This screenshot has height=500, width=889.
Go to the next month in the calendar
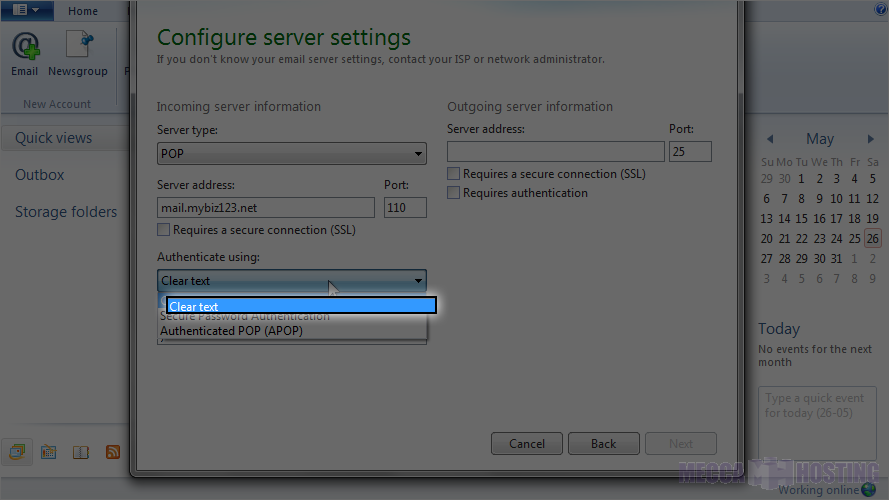click(x=871, y=139)
